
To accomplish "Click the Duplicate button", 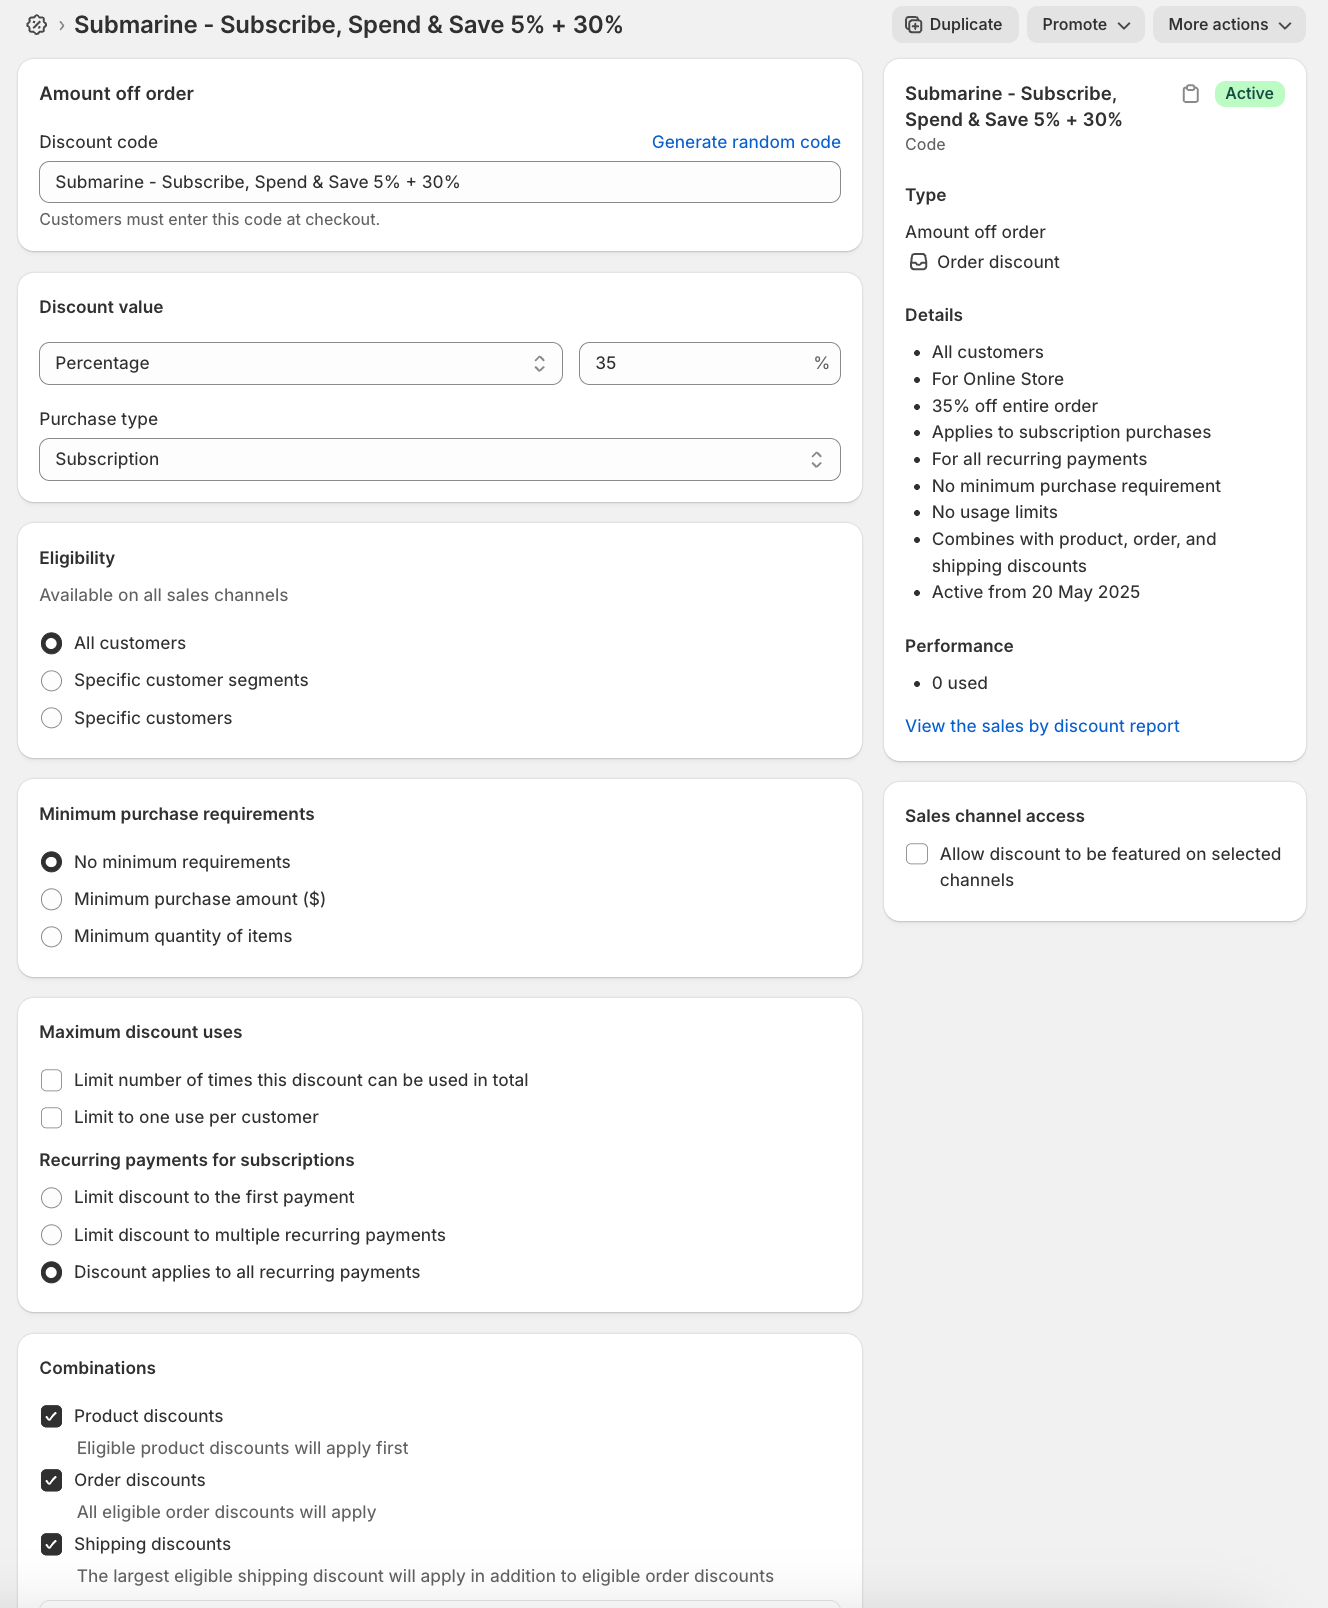I will click(x=954, y=25).
